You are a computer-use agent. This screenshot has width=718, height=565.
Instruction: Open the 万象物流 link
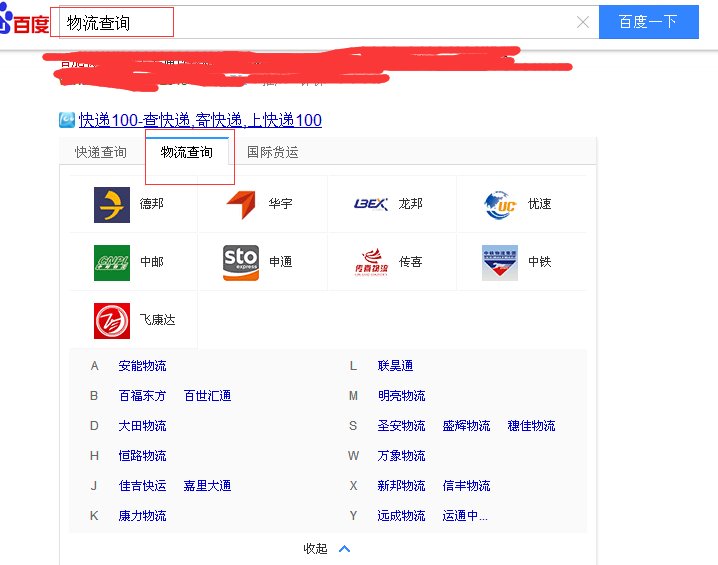(402, 456)
